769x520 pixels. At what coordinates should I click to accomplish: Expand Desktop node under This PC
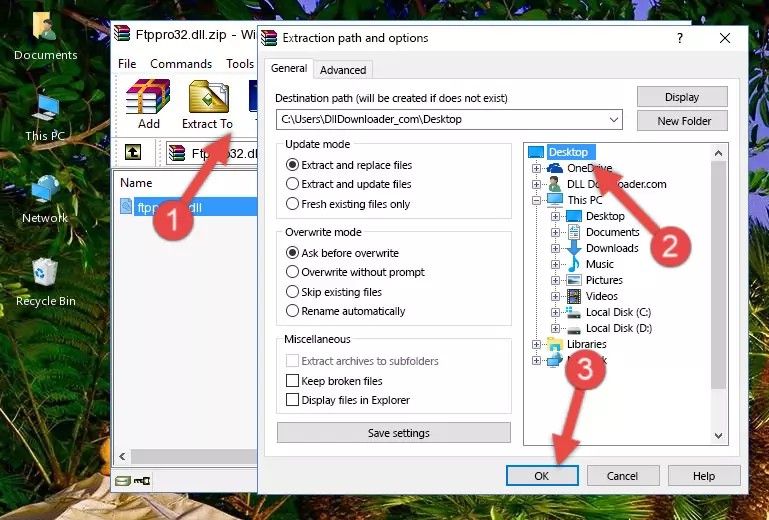pyautogui.click(x=555, y=216)
